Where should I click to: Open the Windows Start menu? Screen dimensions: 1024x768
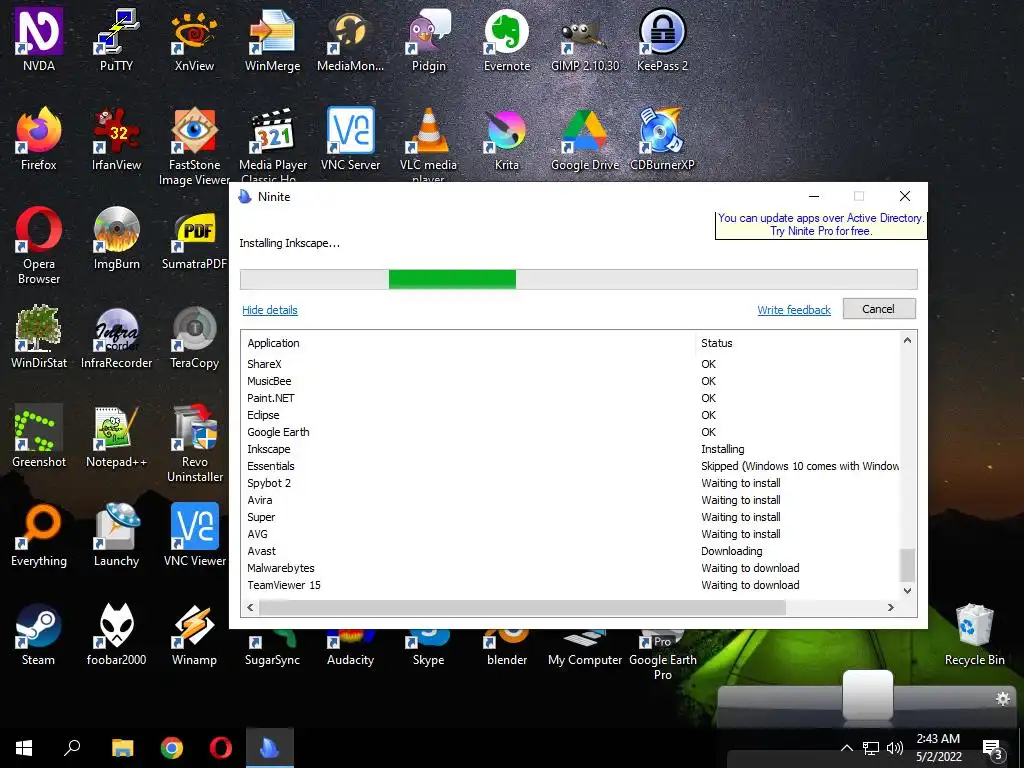(24, 748)
